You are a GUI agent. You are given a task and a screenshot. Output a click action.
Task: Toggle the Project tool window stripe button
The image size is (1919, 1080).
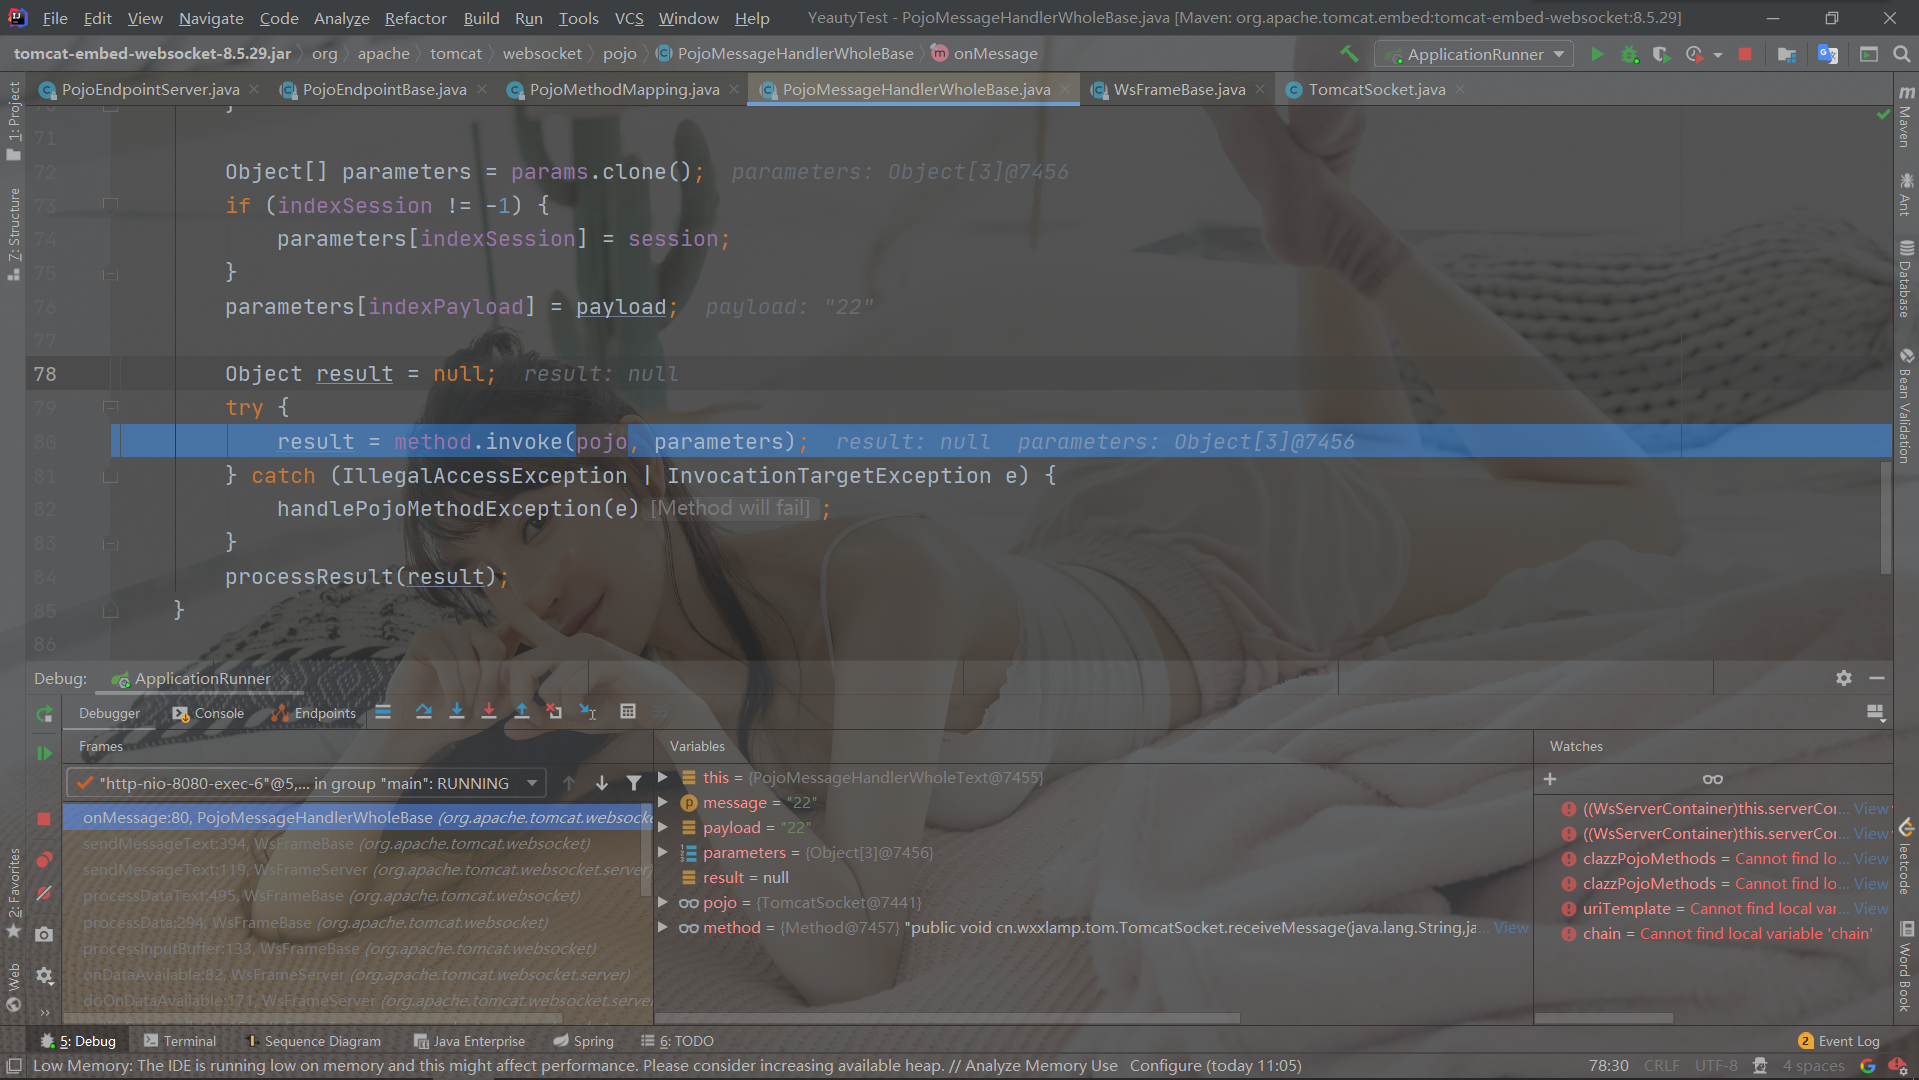pos(13,121)
